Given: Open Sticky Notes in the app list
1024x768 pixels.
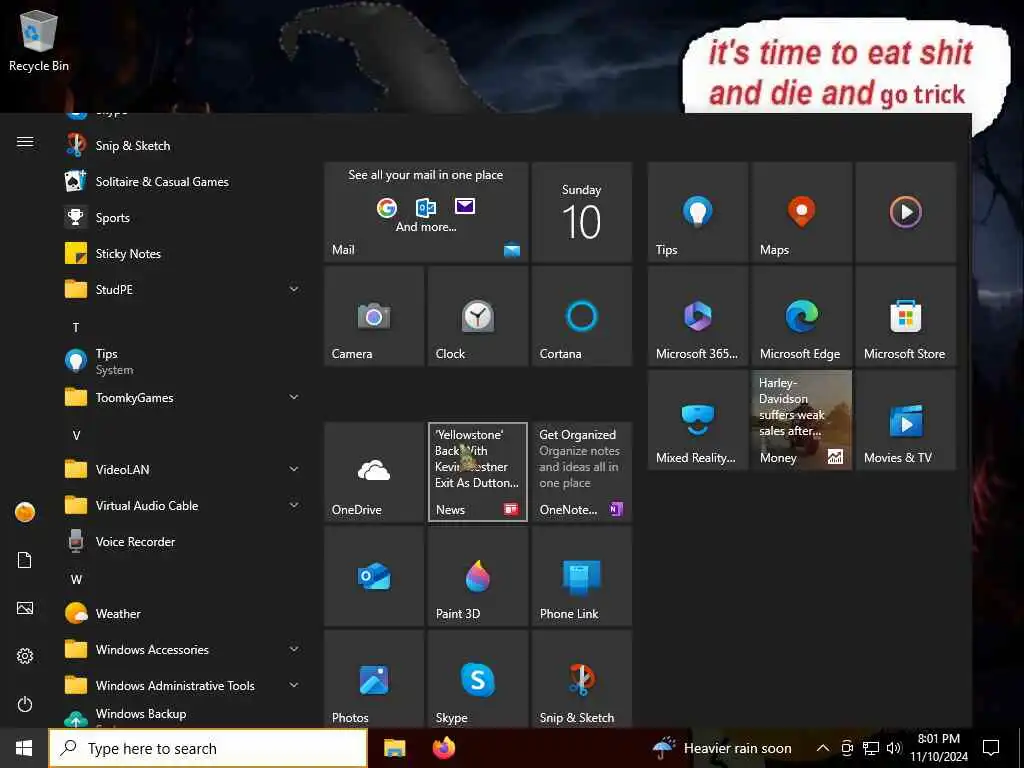Looking at the screenshot, I should click(x=183, y=253).
